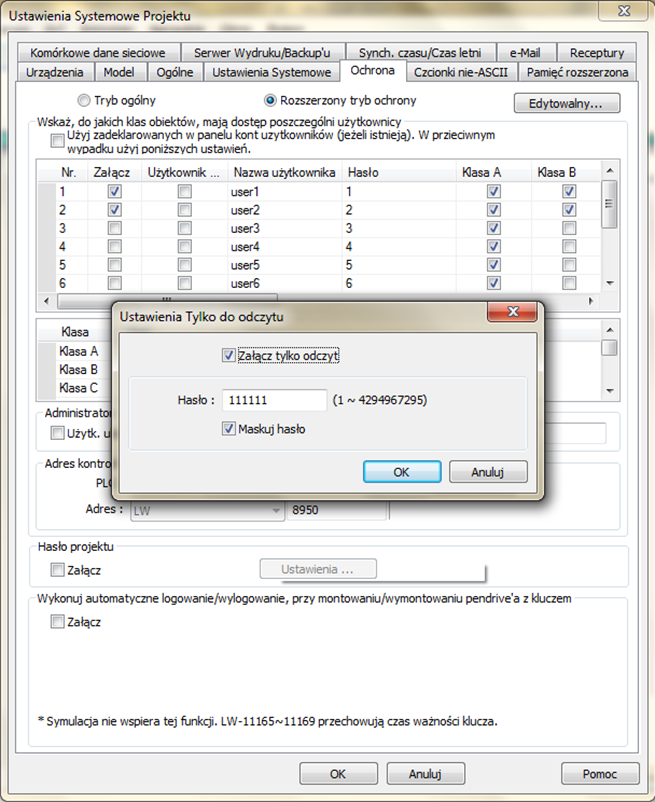Toggle Załącz tylko odczyt checkbox
This screenshot has width=655, height=802.
click(x=229, y=355)
